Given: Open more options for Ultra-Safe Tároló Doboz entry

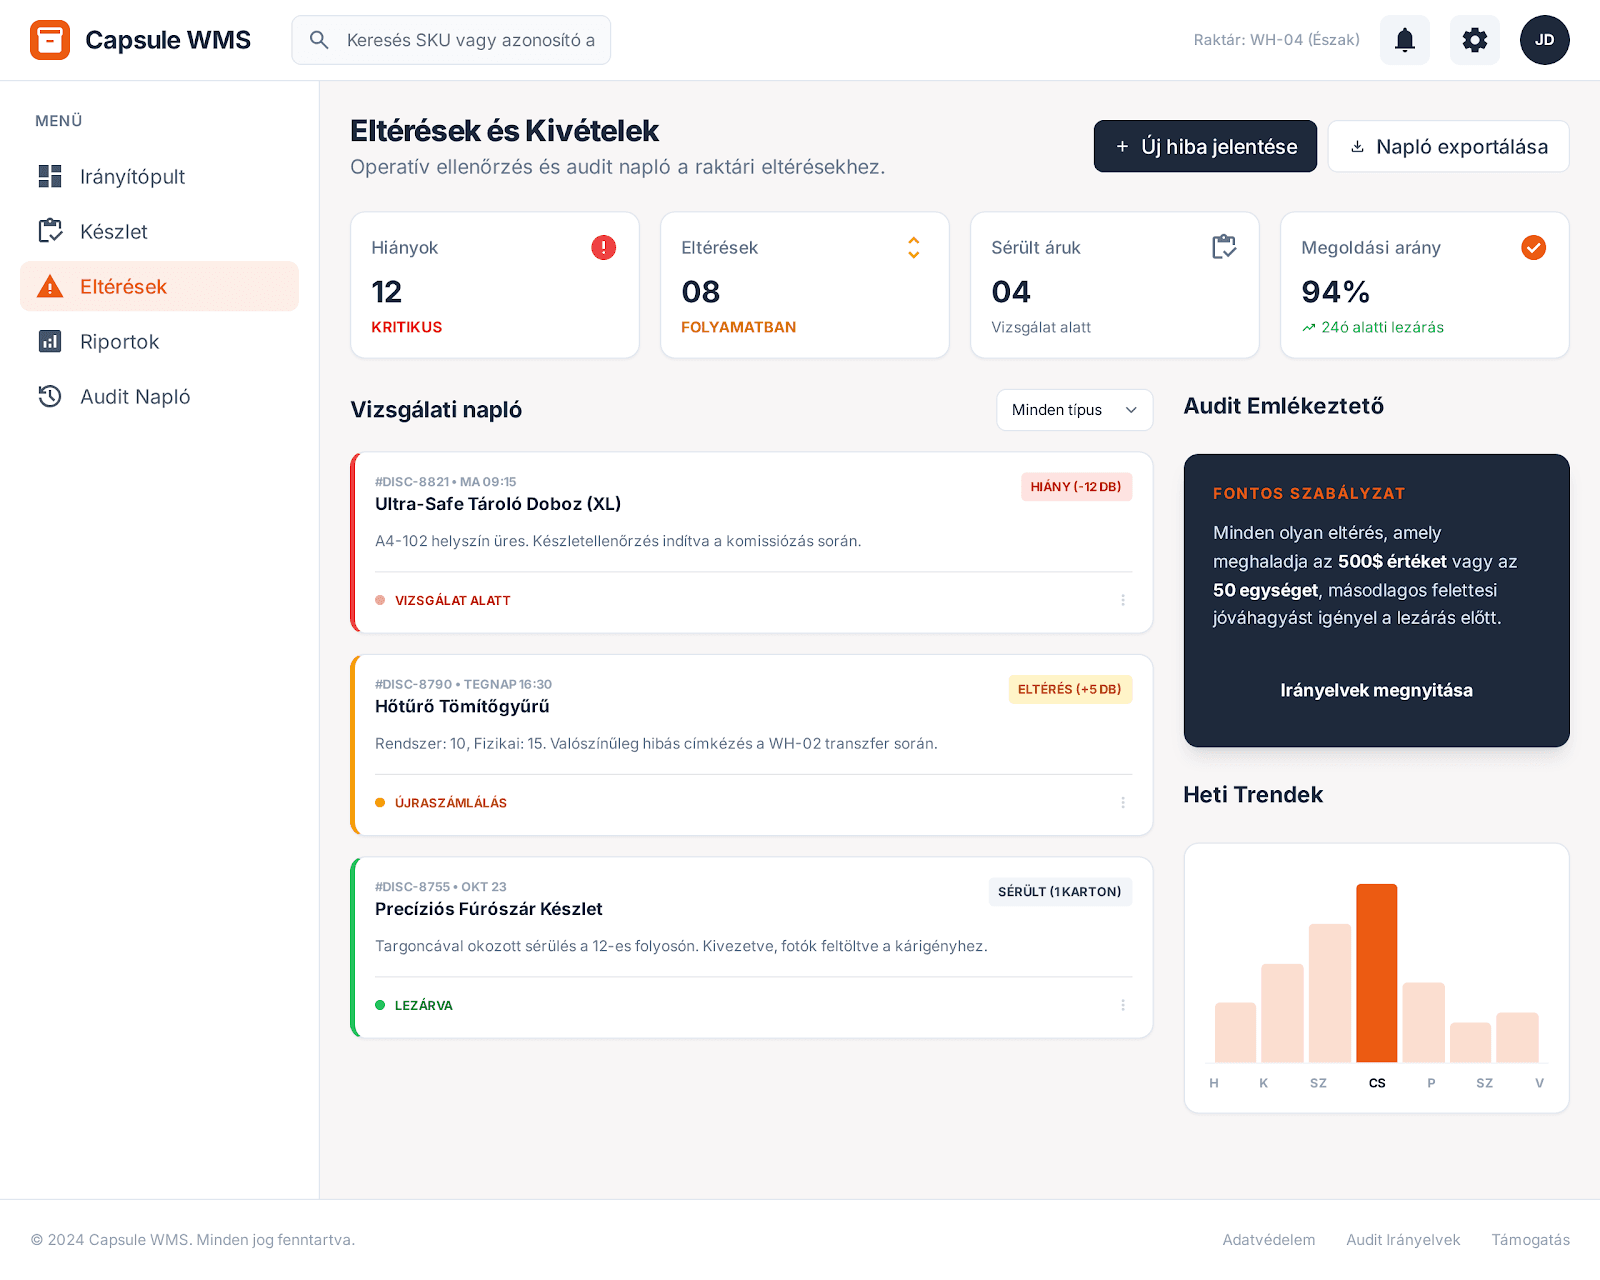Looking at the screenshot, I should [1122, 600].
